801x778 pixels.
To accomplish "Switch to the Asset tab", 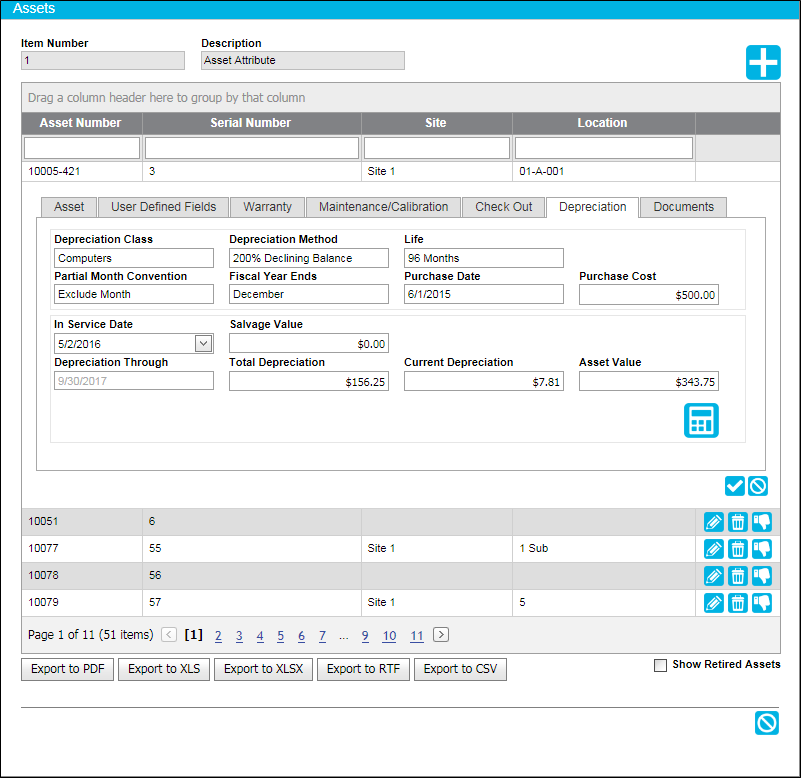I will 69,207.
